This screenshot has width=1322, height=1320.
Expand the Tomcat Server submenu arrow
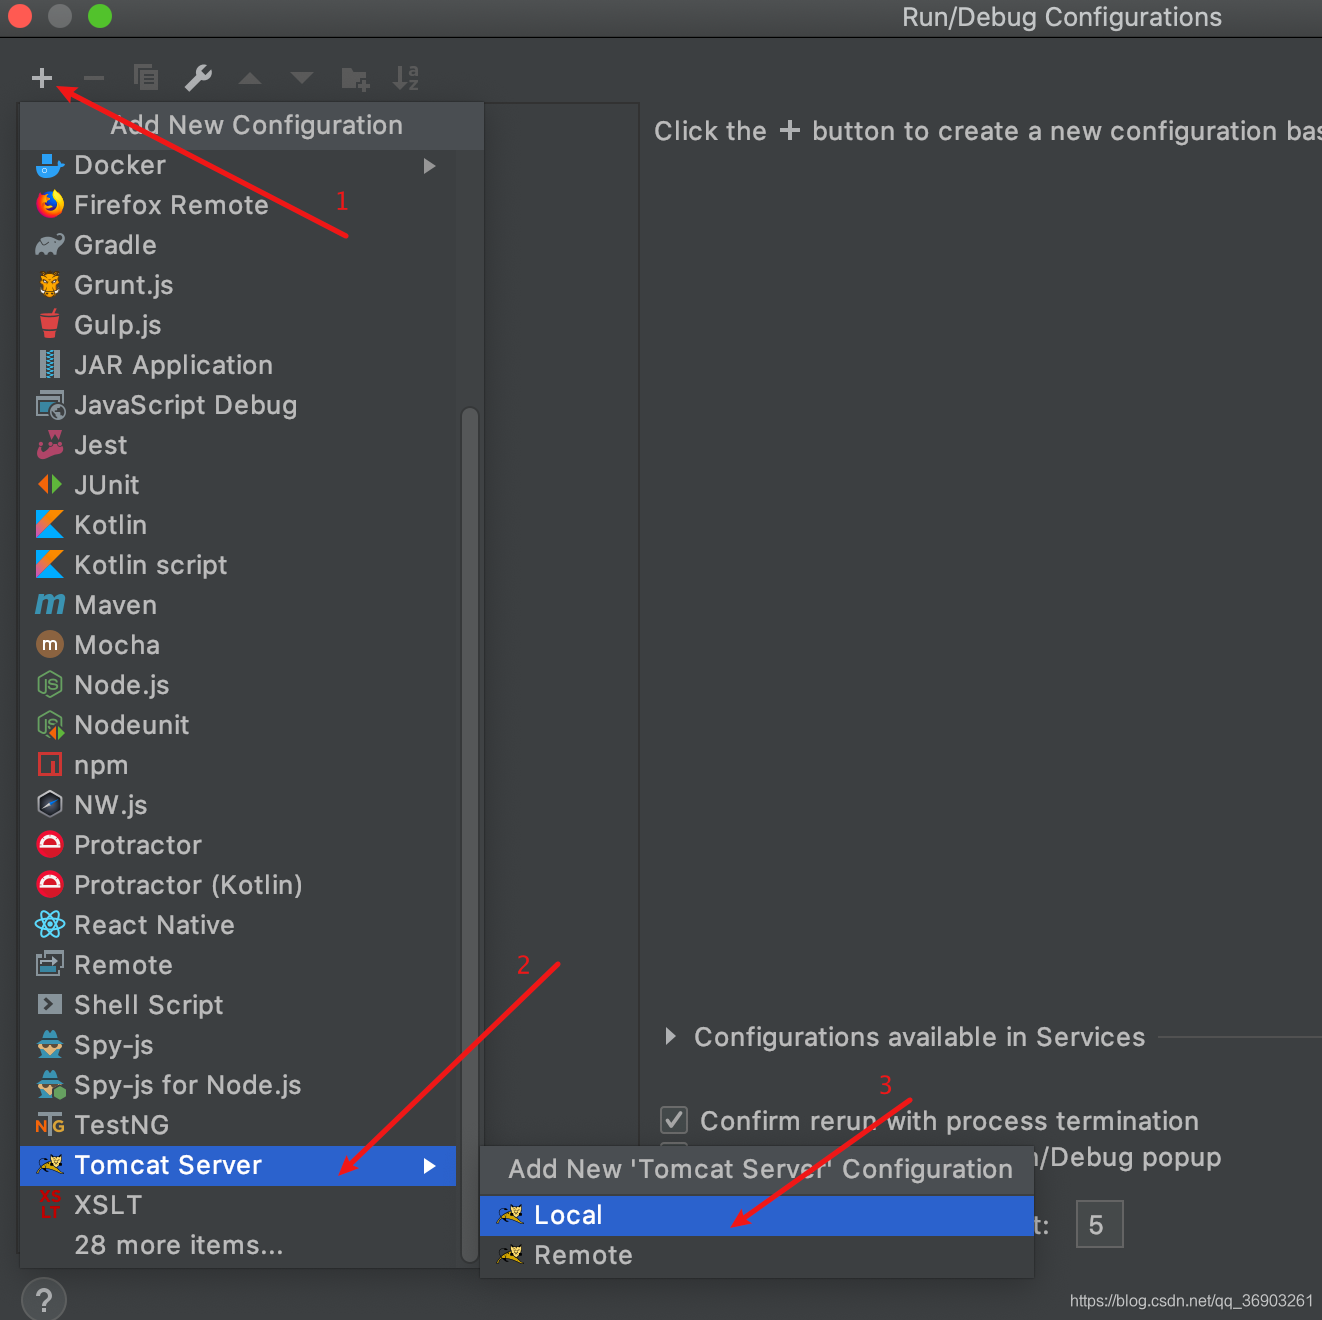[429, 1165]
